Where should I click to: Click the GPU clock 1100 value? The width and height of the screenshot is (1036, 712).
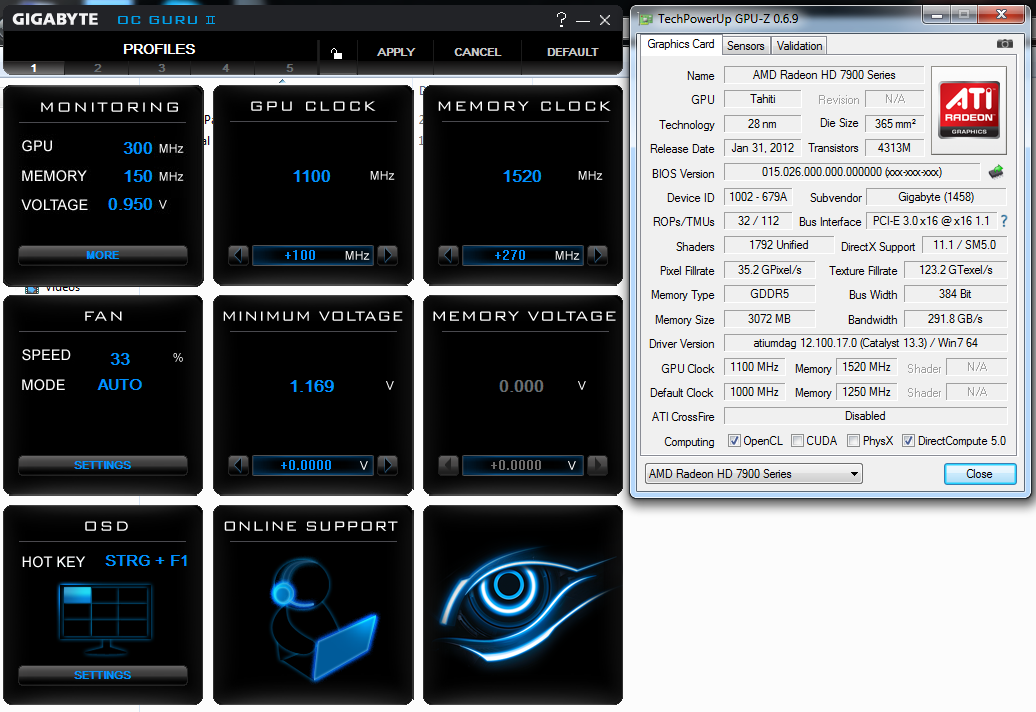click(311, 176)
